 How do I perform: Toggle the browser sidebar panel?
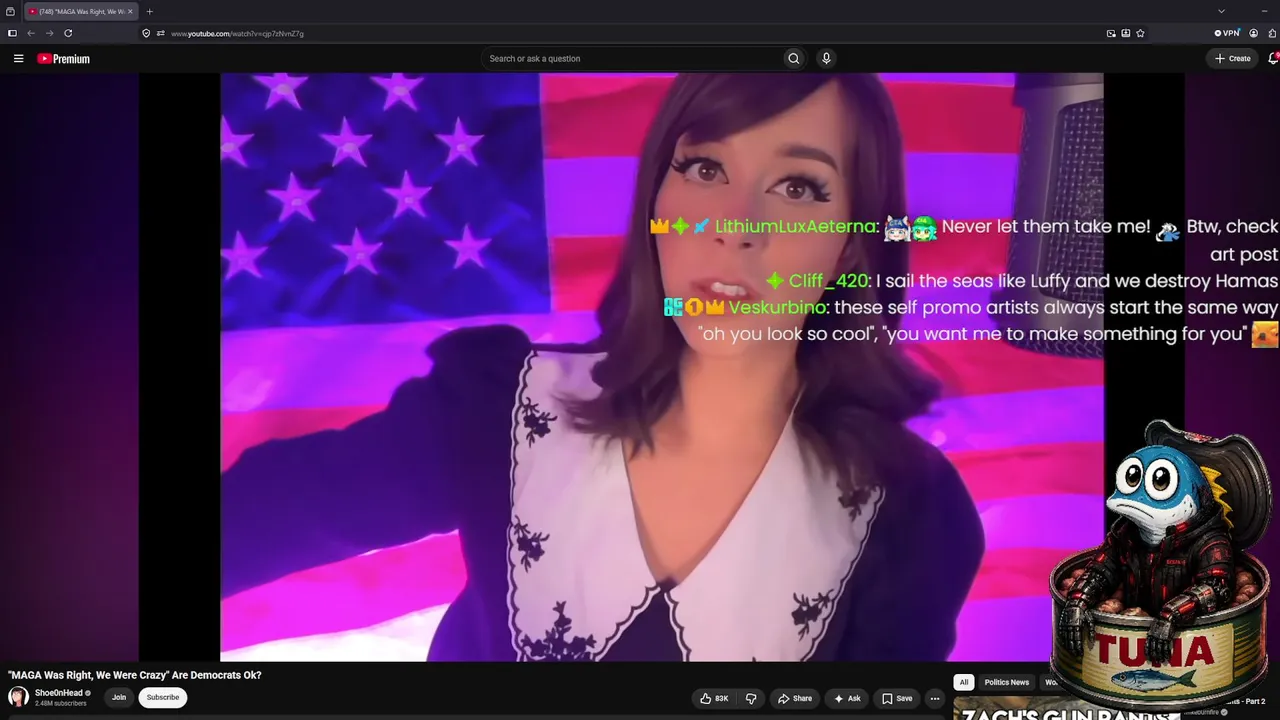(x=12, y=33)
